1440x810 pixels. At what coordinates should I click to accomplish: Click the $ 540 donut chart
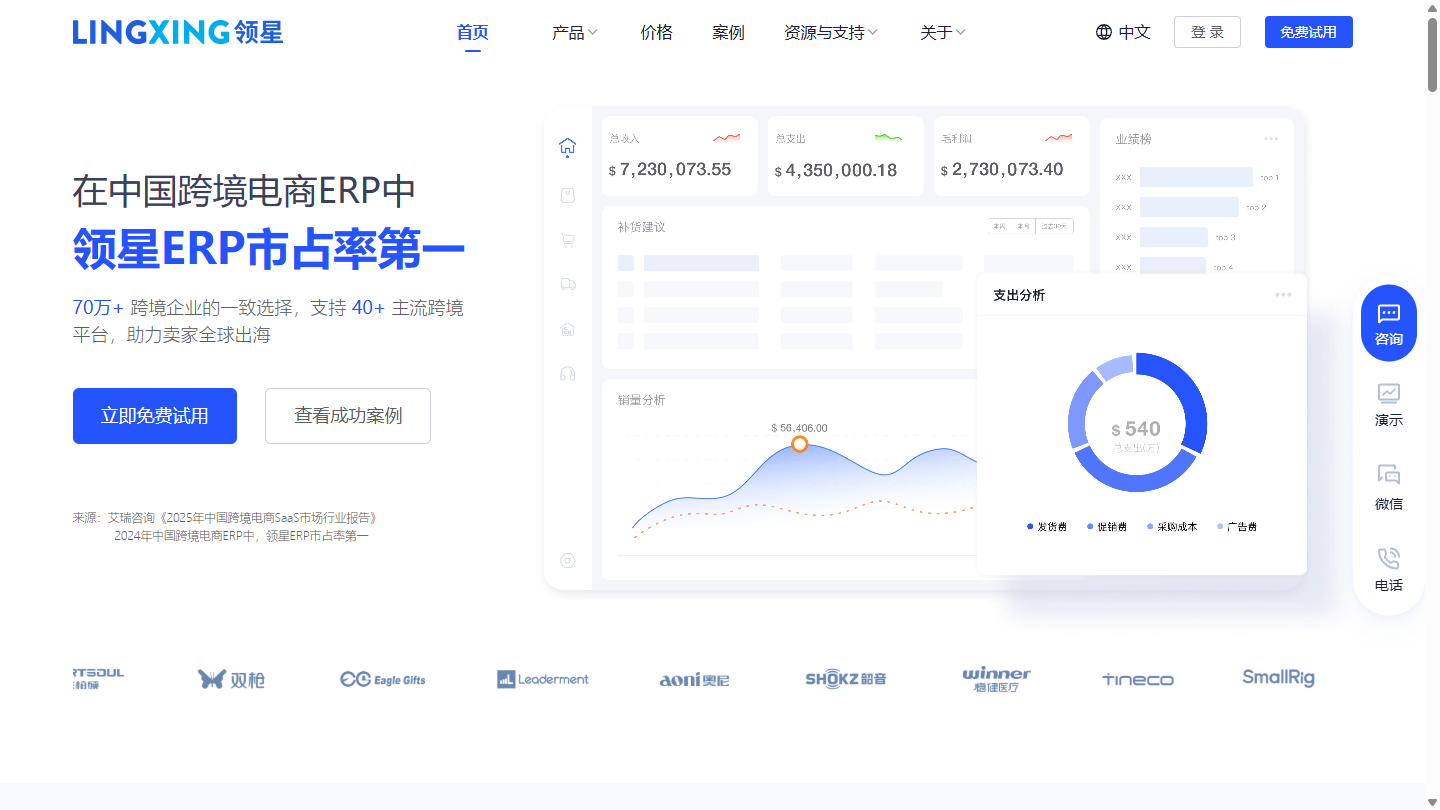click(1137, 422)
